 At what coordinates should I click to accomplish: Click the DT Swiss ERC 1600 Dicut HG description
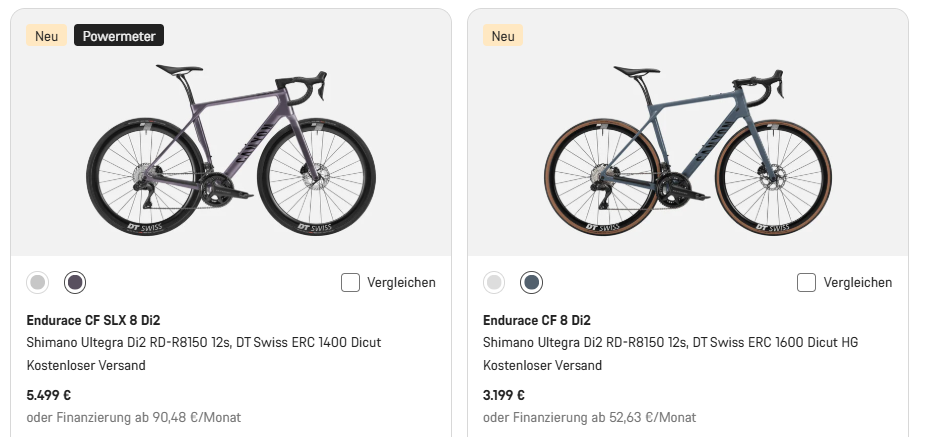(x=670, y=342)
